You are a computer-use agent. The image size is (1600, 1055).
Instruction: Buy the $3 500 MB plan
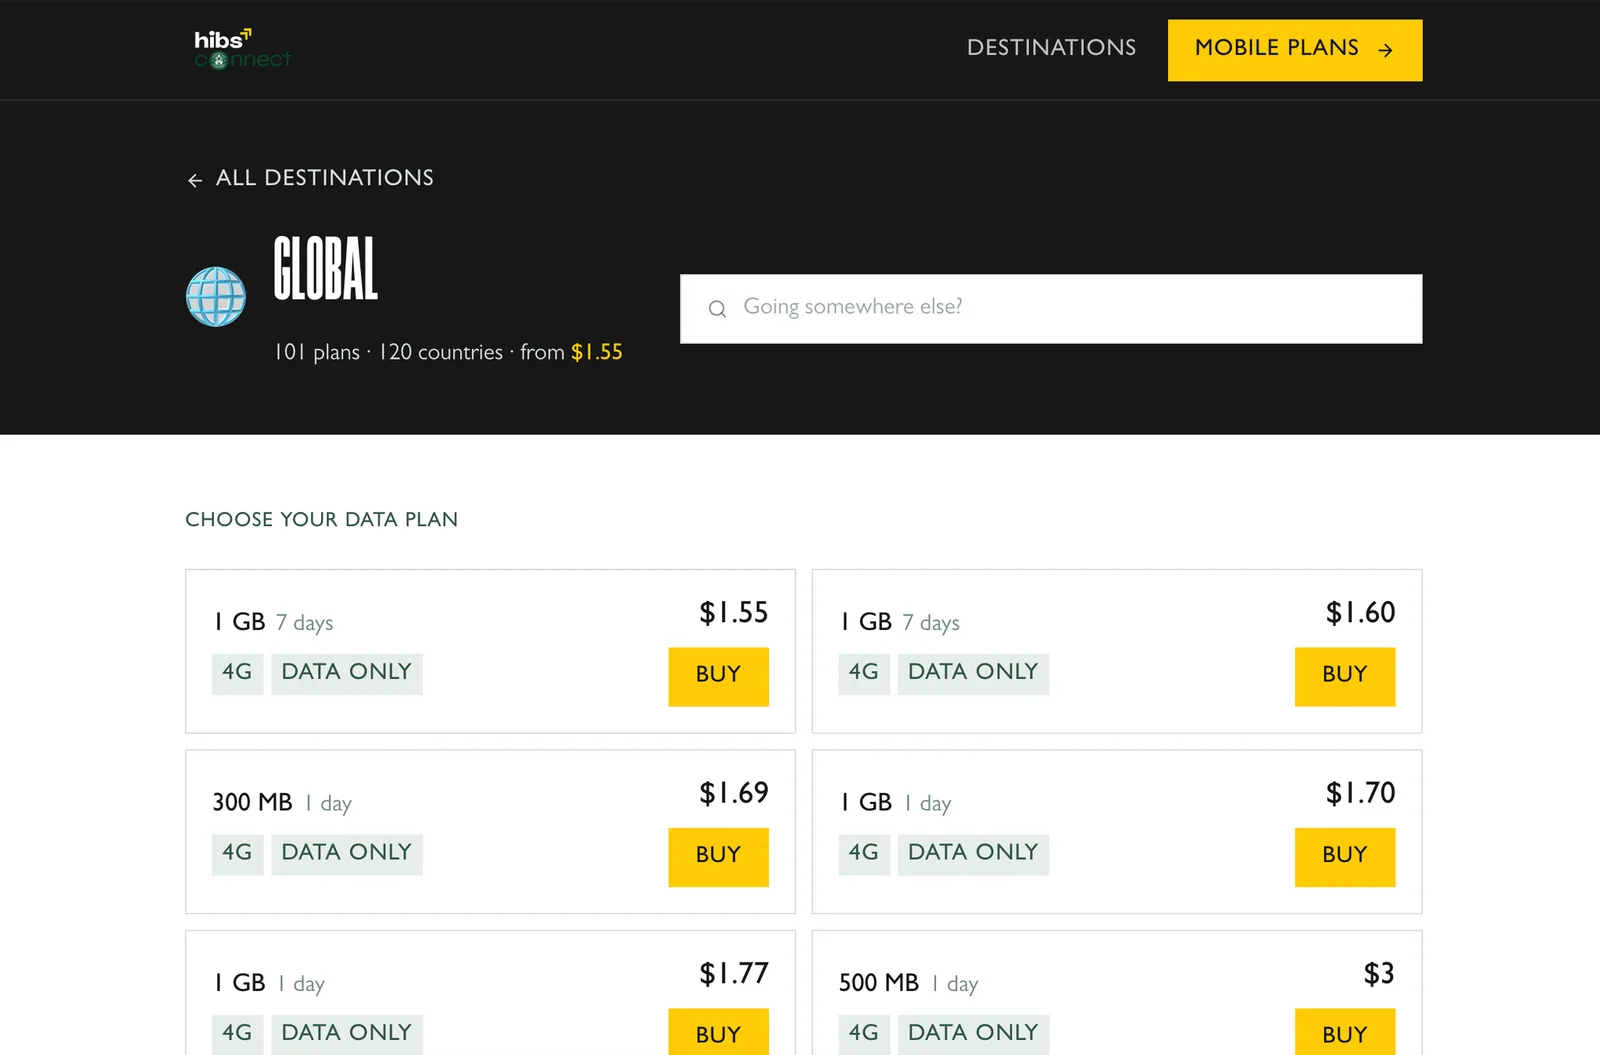click(x=1345, y=1032)
